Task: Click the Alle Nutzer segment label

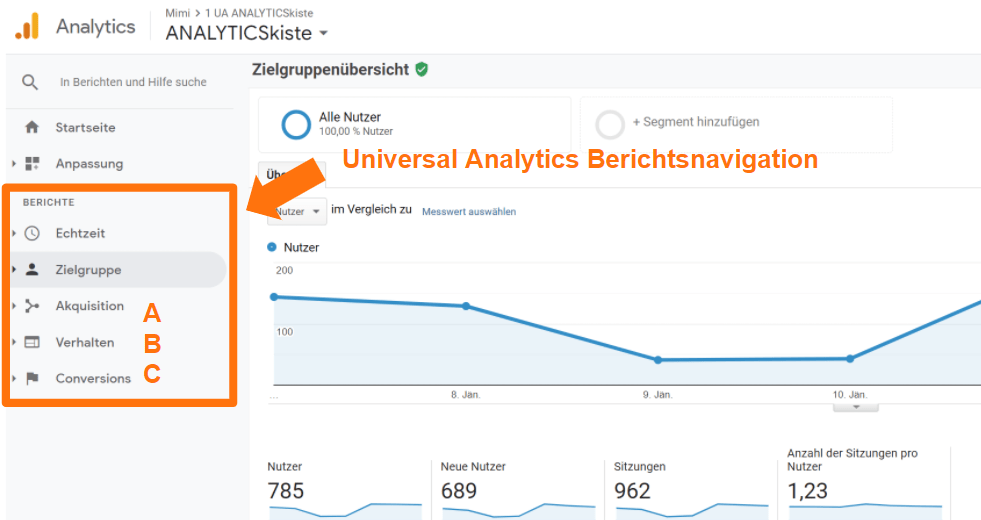Action: pyautogui.click(x=350, y=117)
